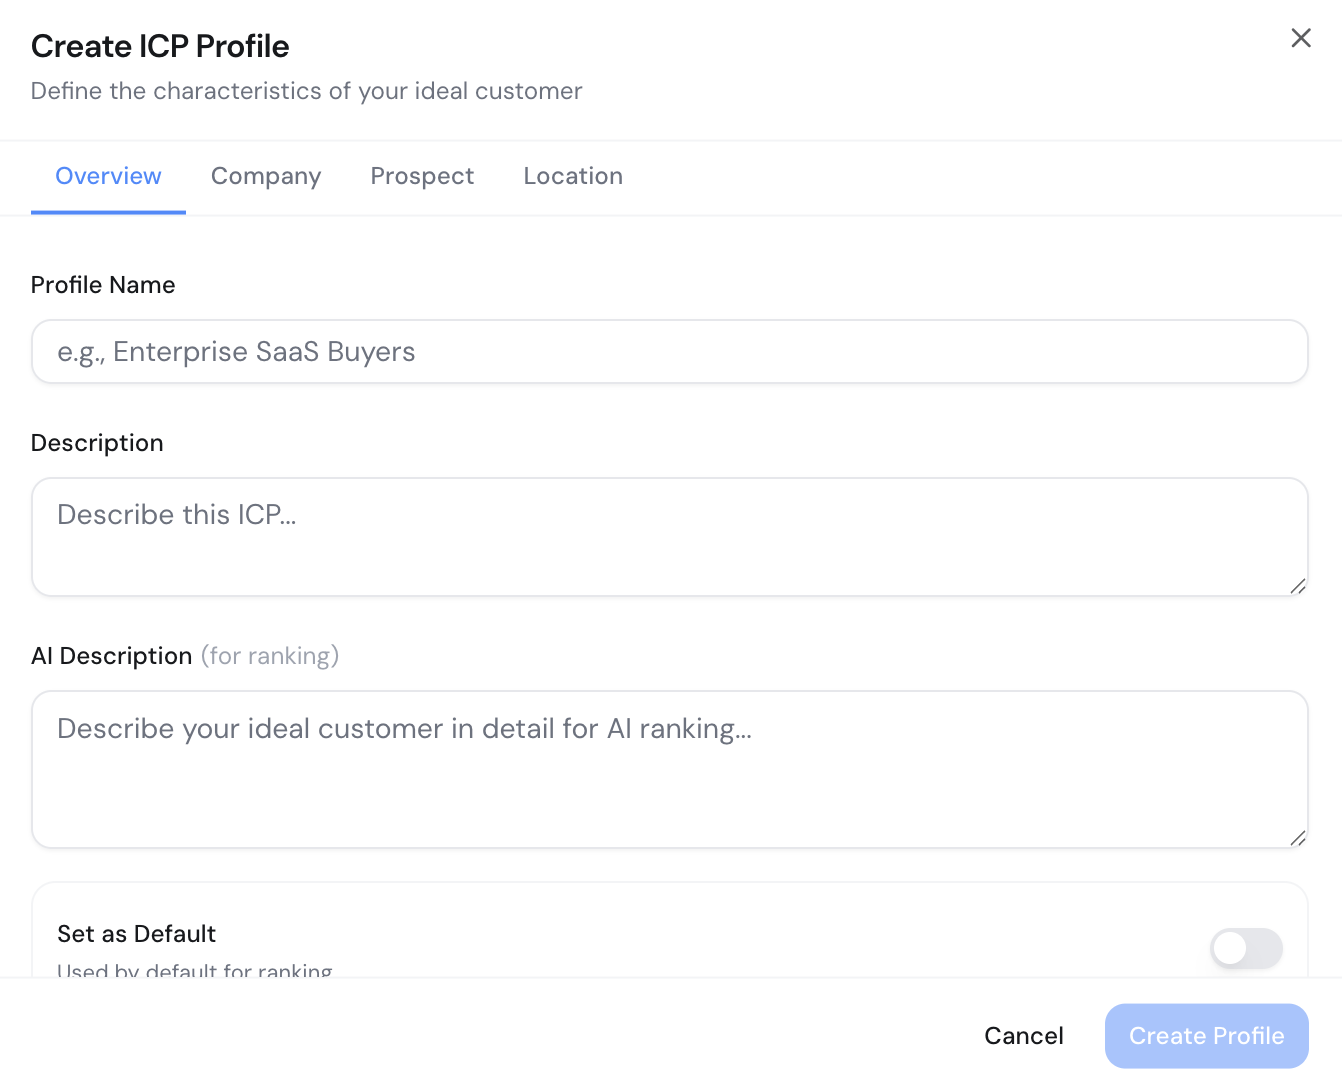Click the AI Description label text
The image size is (1342, 1086).
tap(112, 656)
